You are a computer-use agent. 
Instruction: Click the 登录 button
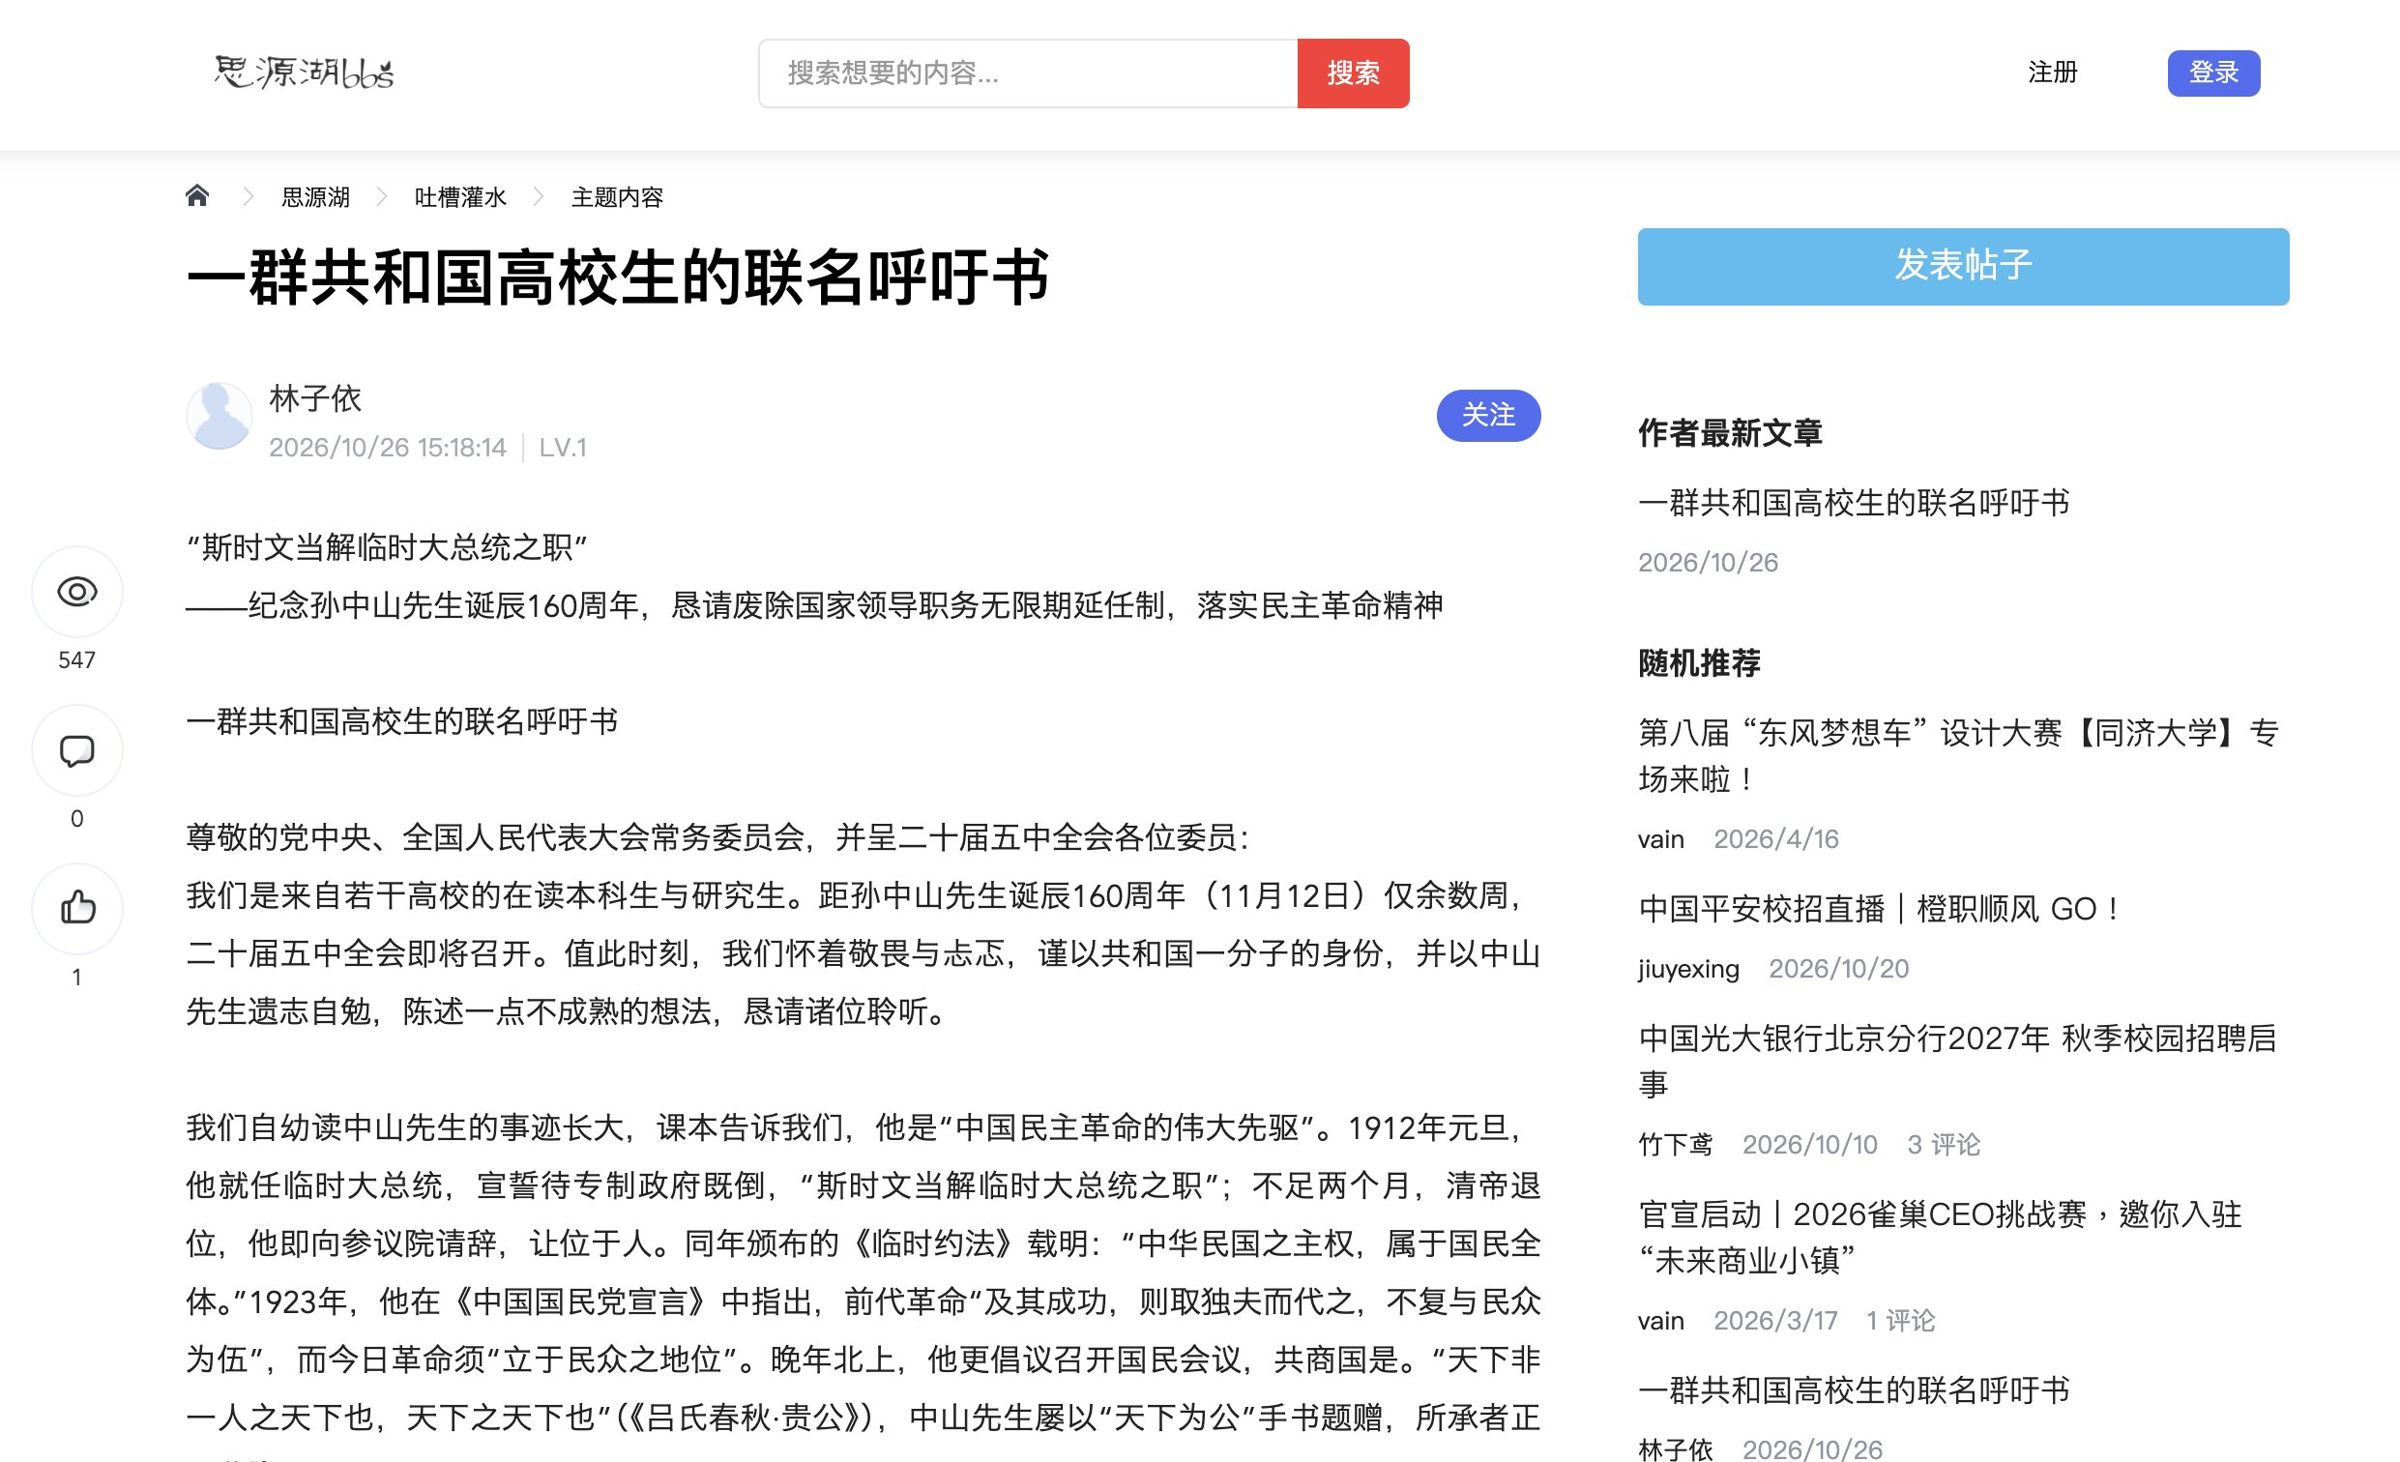(2214, 73)
